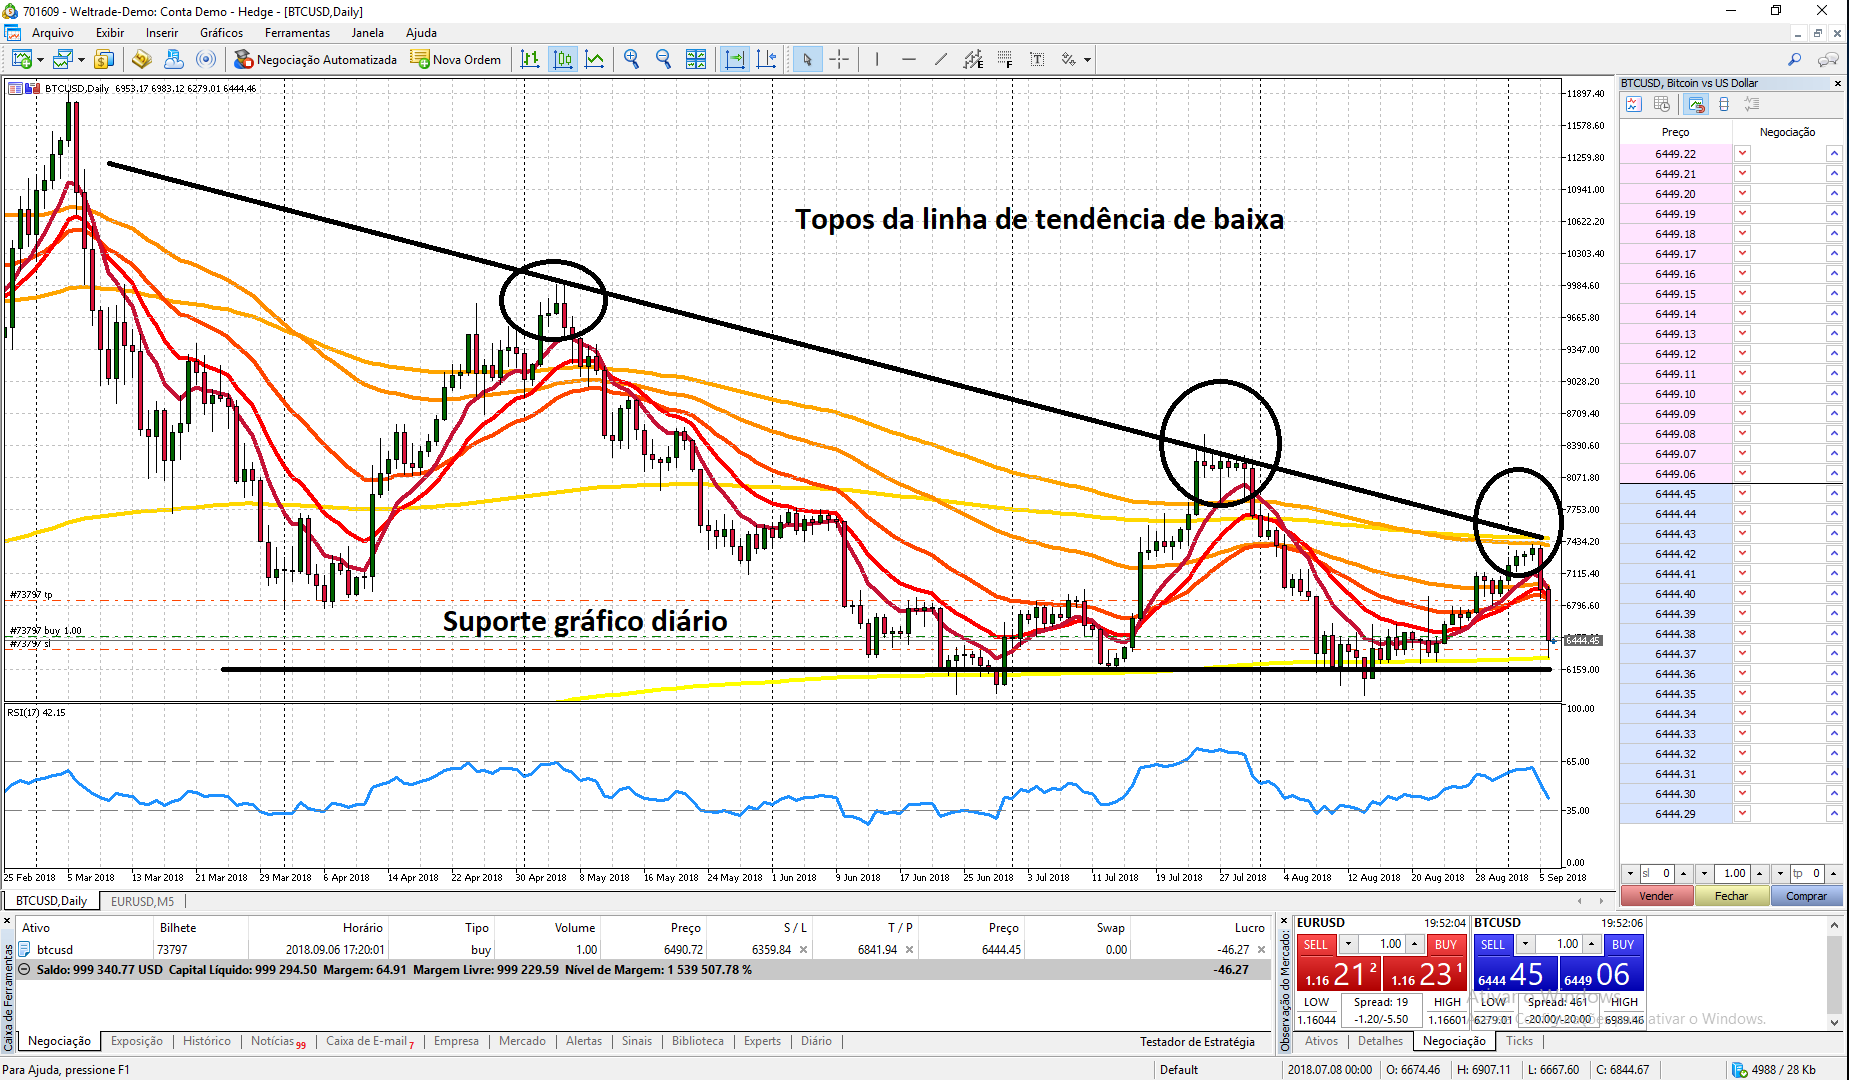
Task: Select the text label tool
Action: 1037,60
